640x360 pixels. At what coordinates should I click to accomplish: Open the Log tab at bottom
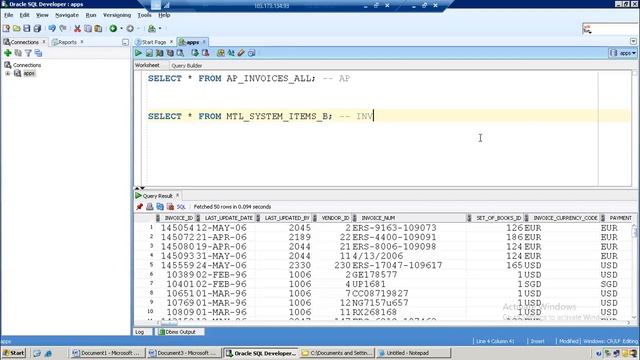coord(140,332)
